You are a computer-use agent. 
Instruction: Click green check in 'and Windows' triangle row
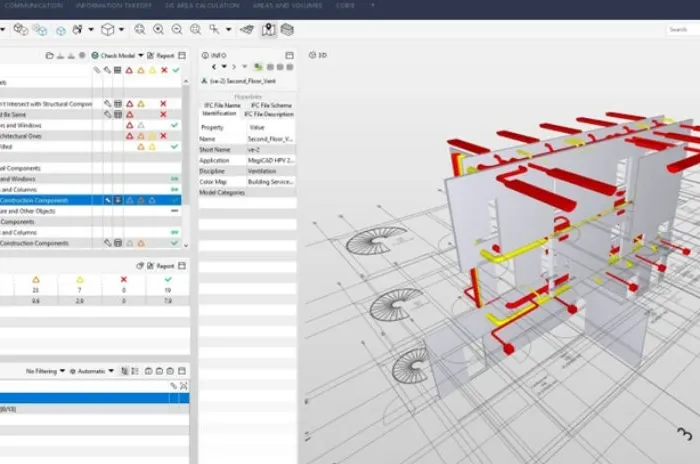tap(175, 125)
